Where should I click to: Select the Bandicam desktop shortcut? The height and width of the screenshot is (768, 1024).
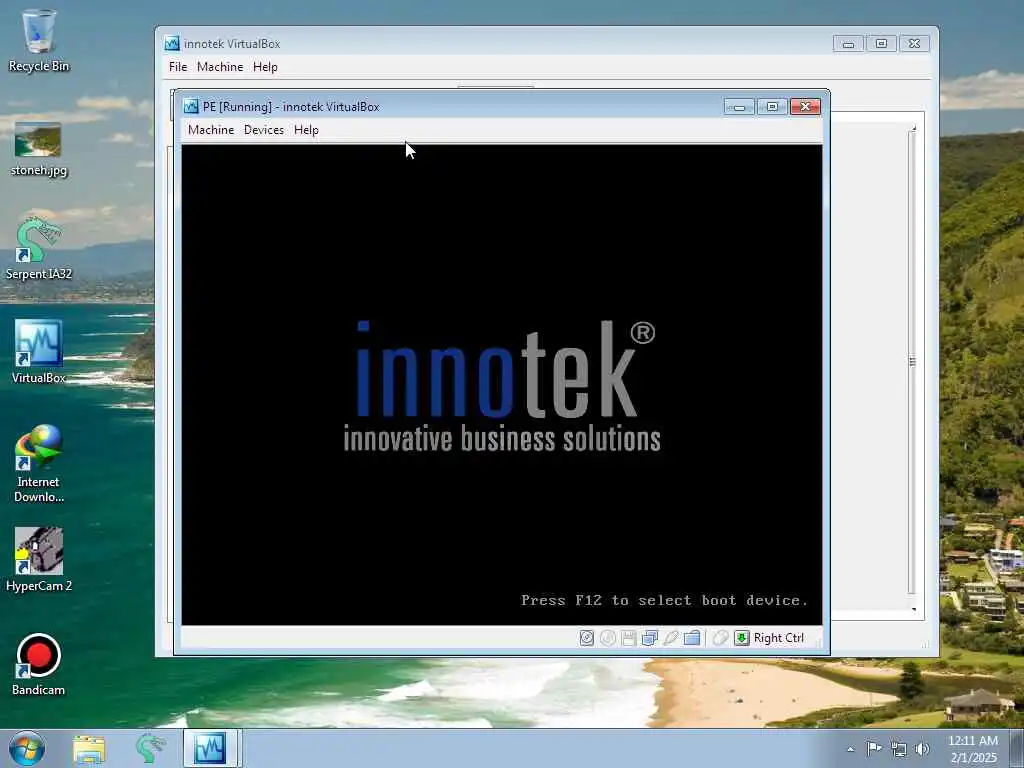click(x=39, y=664)
